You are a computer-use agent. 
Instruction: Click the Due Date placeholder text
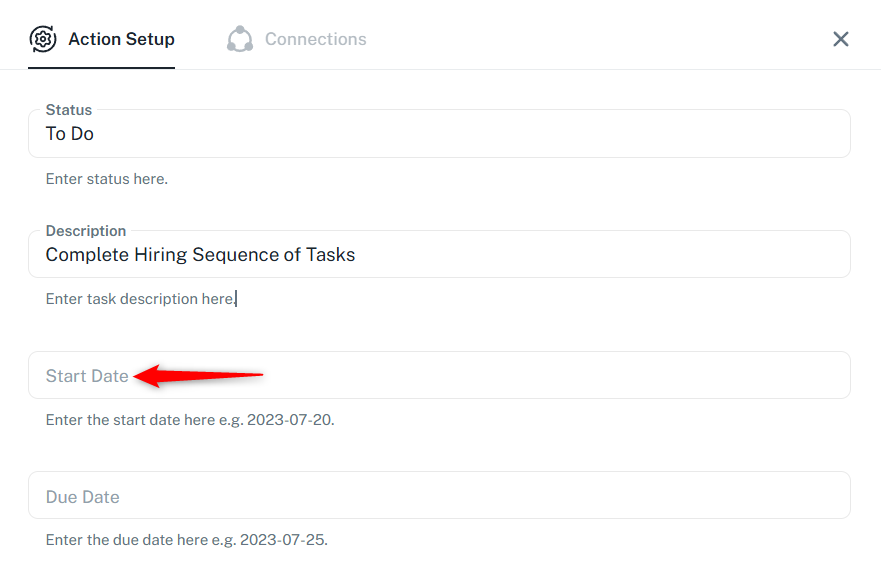tap(82, 497)
